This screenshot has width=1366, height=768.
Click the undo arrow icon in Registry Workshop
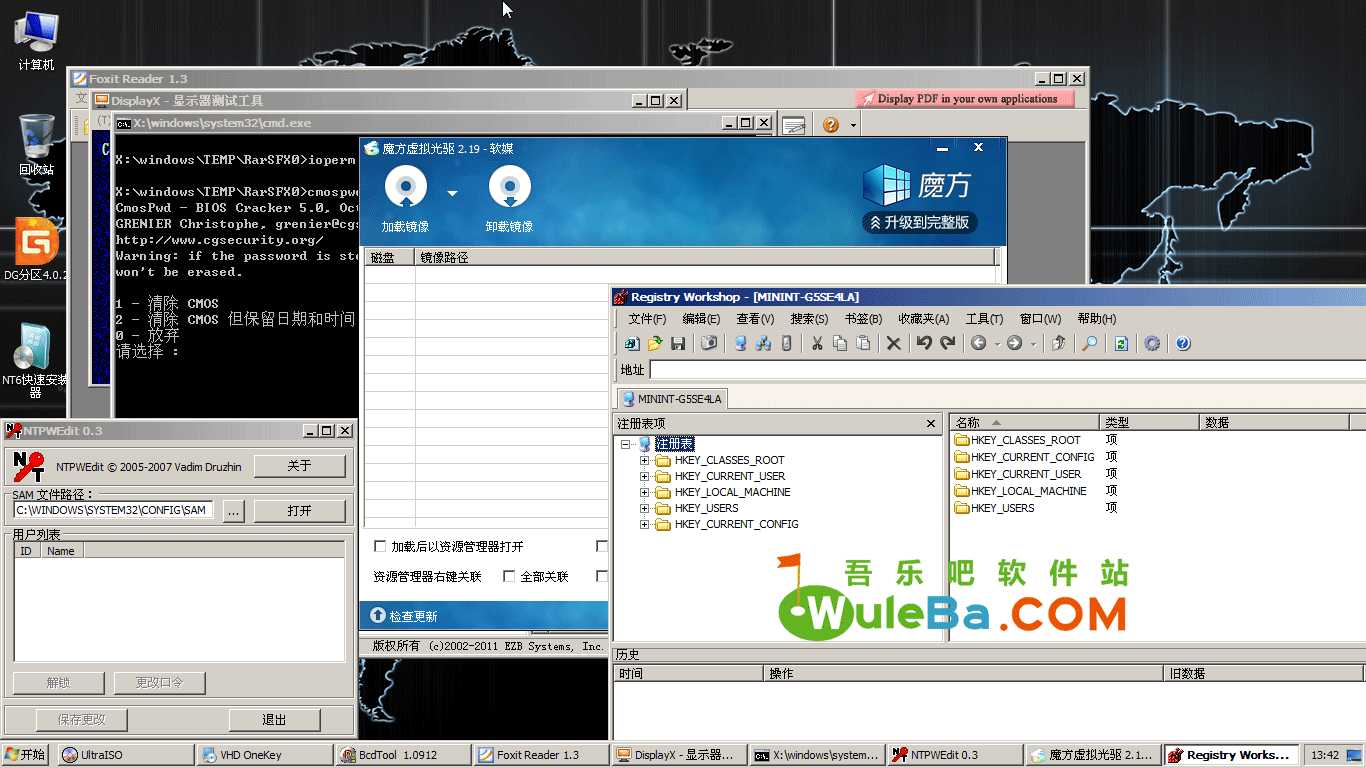coord(924,343)
